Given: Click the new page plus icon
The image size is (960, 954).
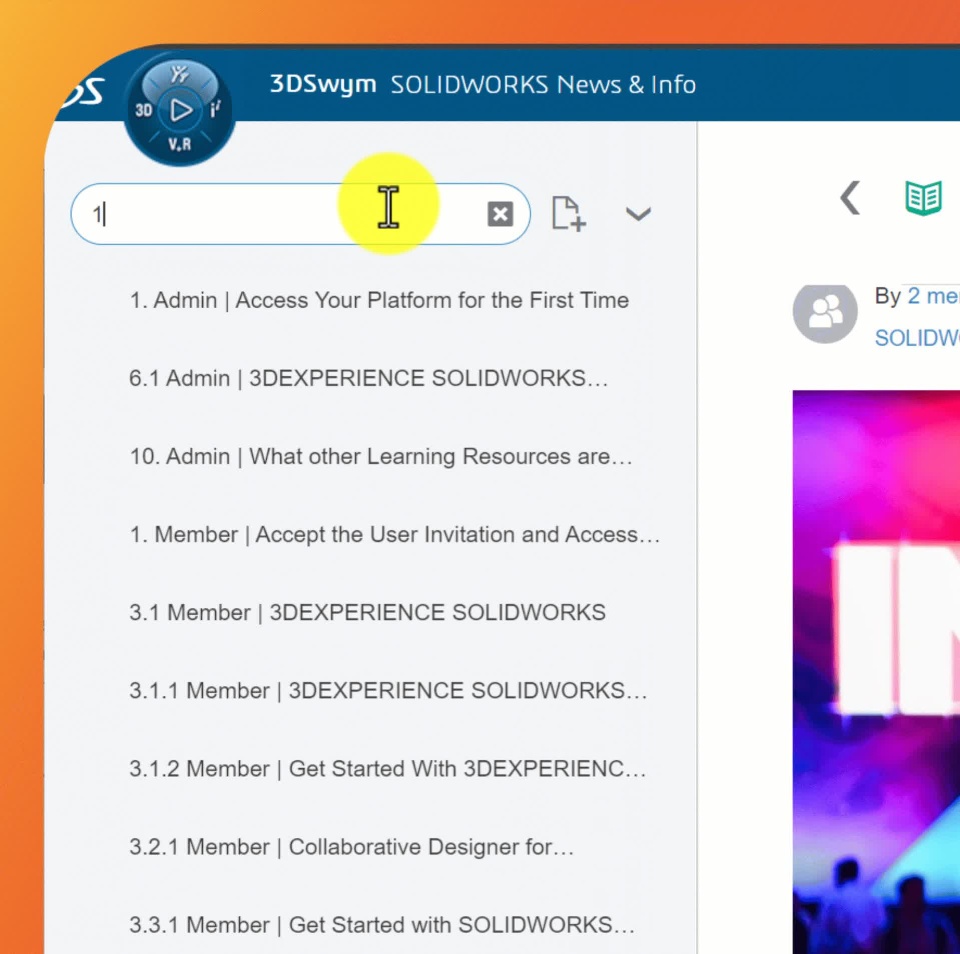Looking at the screenshot, I should pos(568,214).
